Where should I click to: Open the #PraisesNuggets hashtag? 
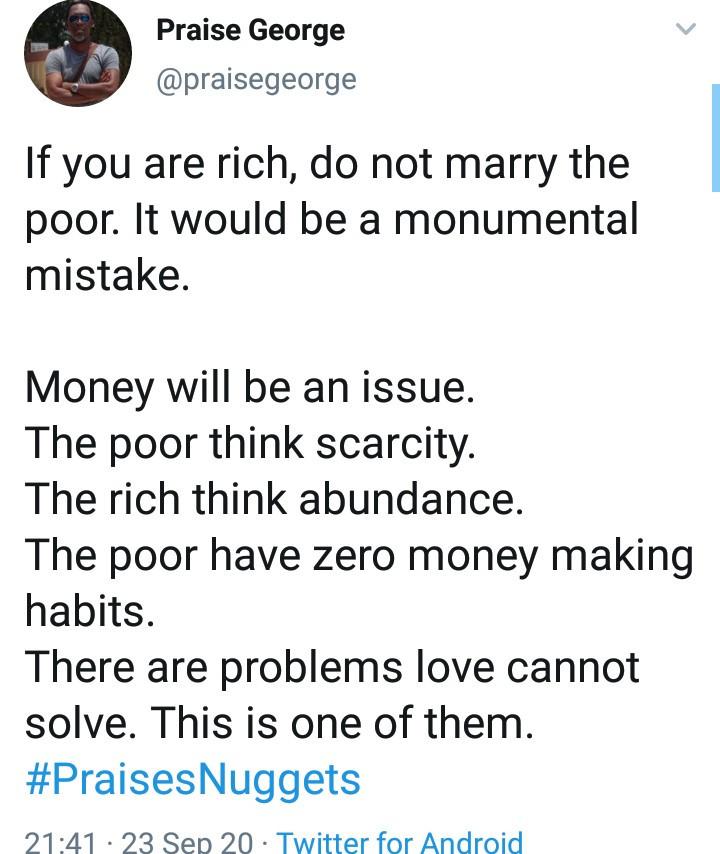(x=192, y=779)
